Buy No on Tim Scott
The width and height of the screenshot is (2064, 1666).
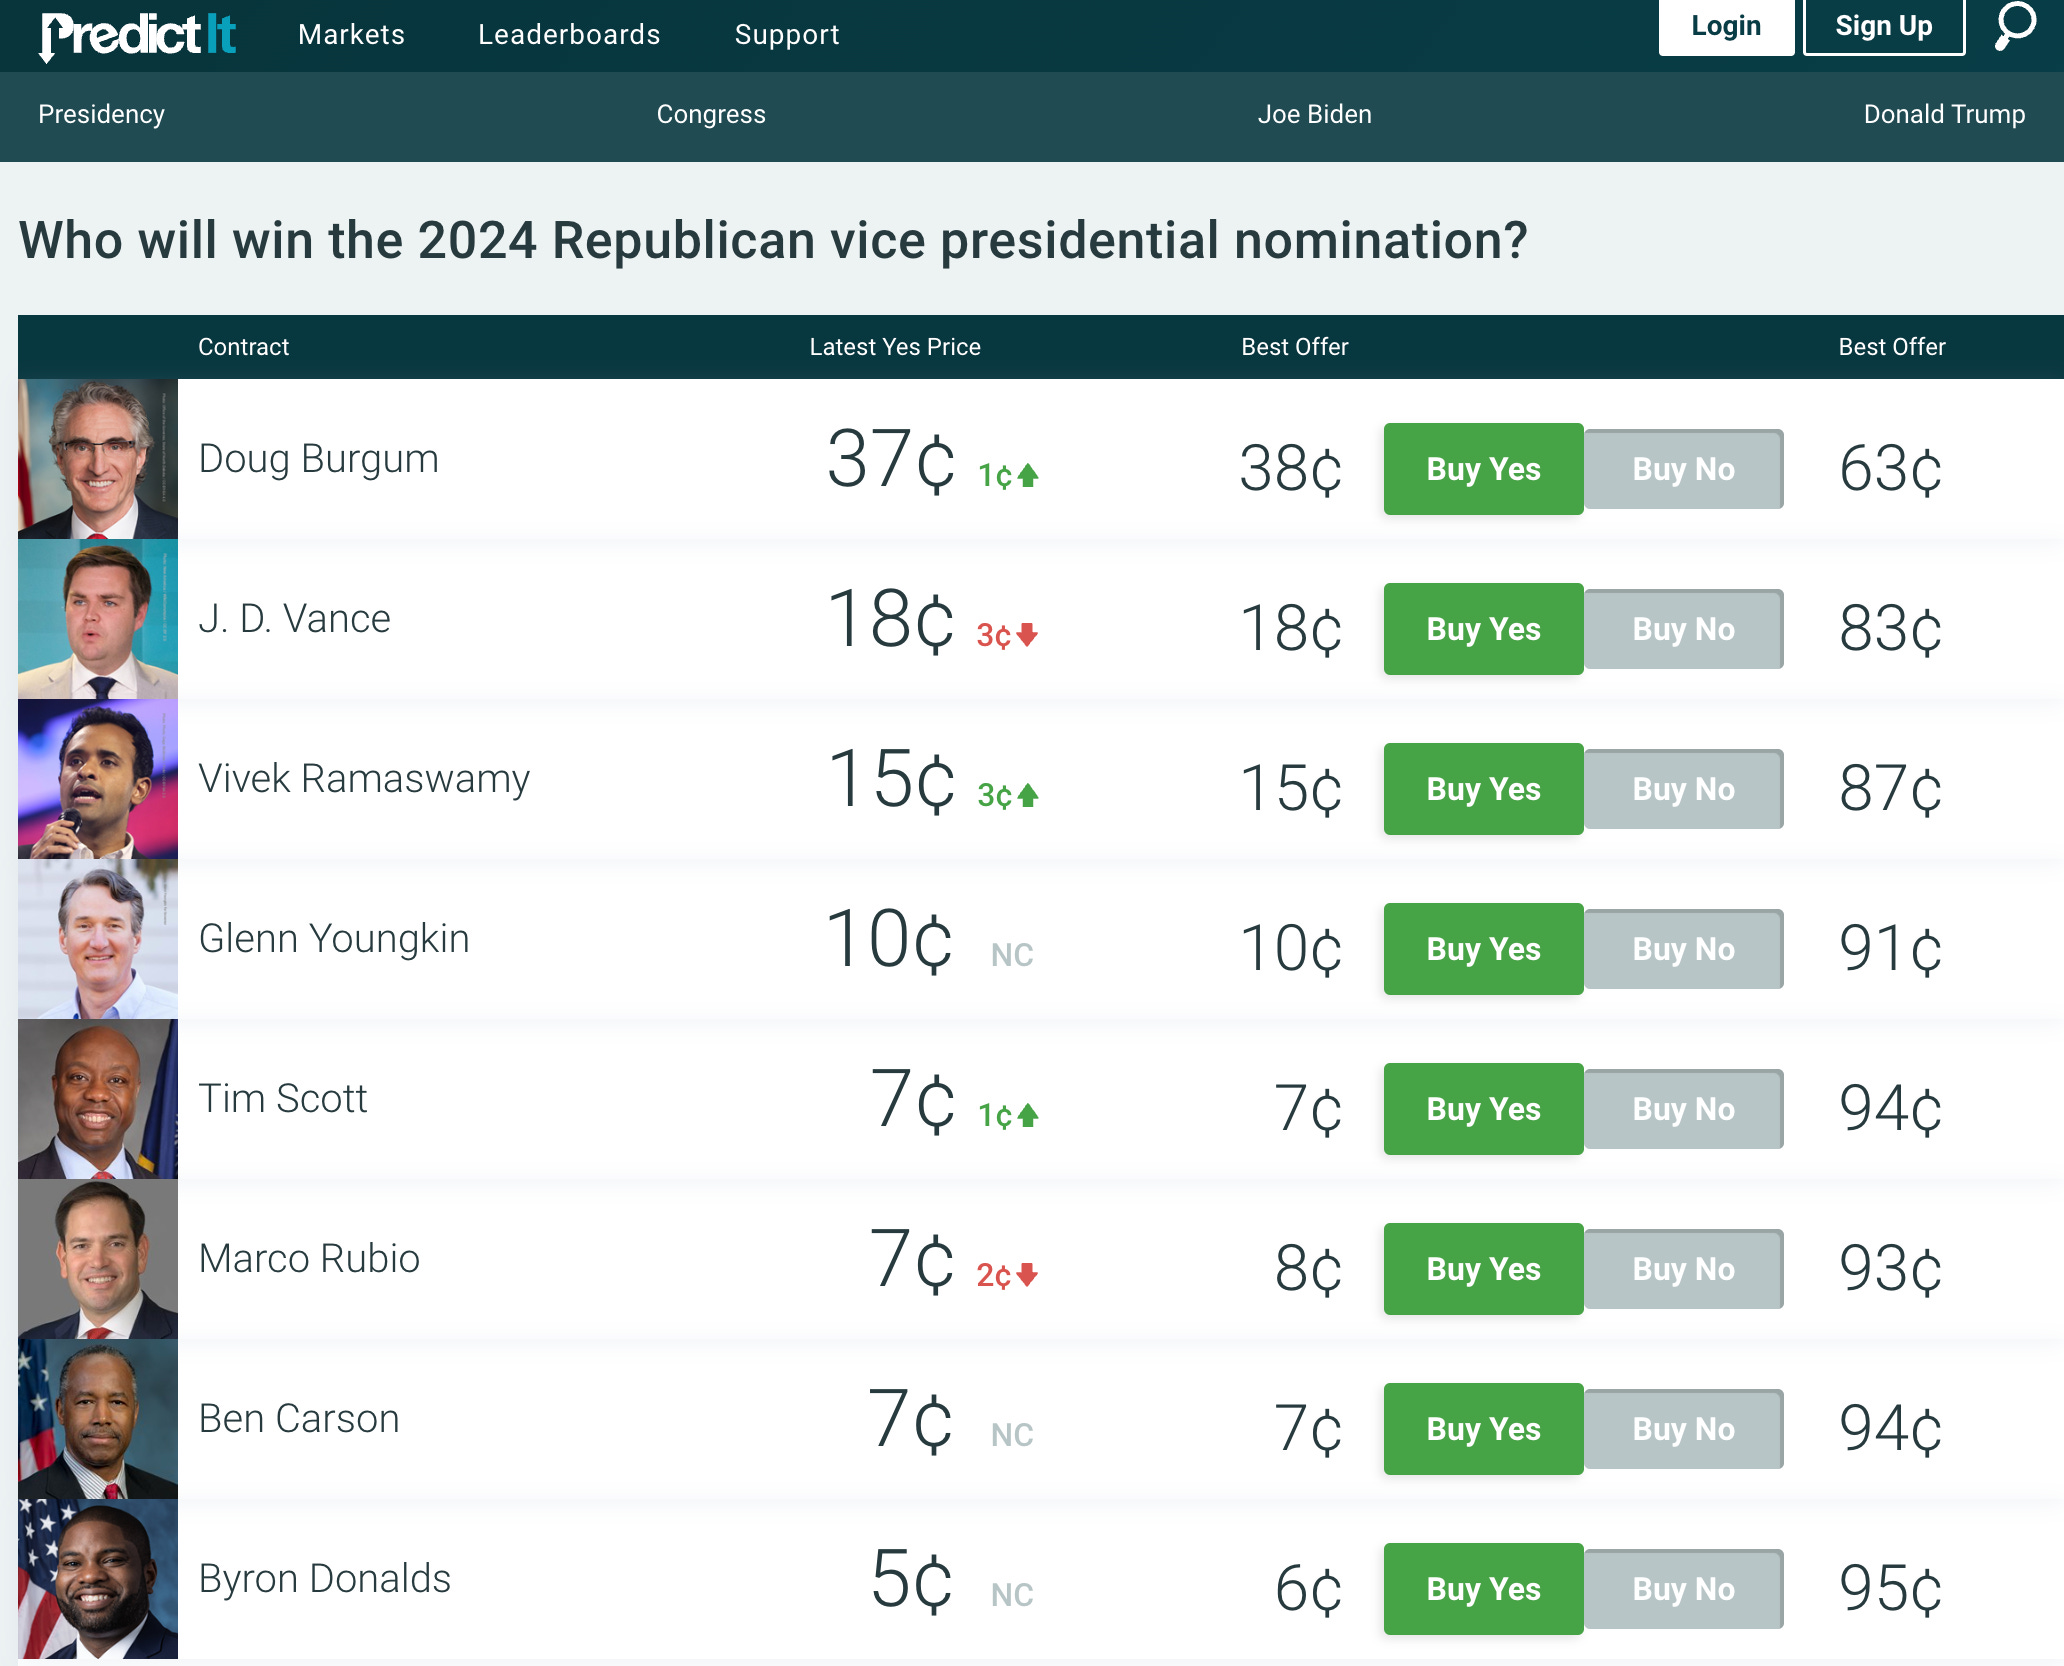[1683, 1109]
